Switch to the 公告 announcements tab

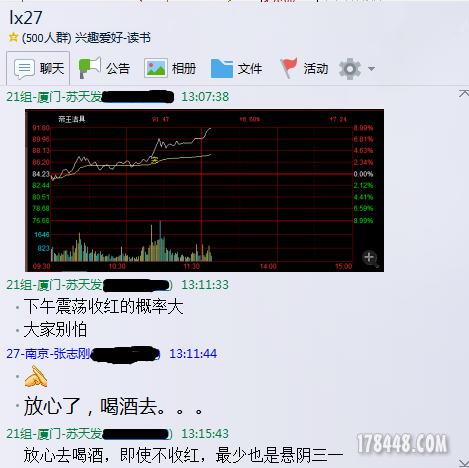104,68
